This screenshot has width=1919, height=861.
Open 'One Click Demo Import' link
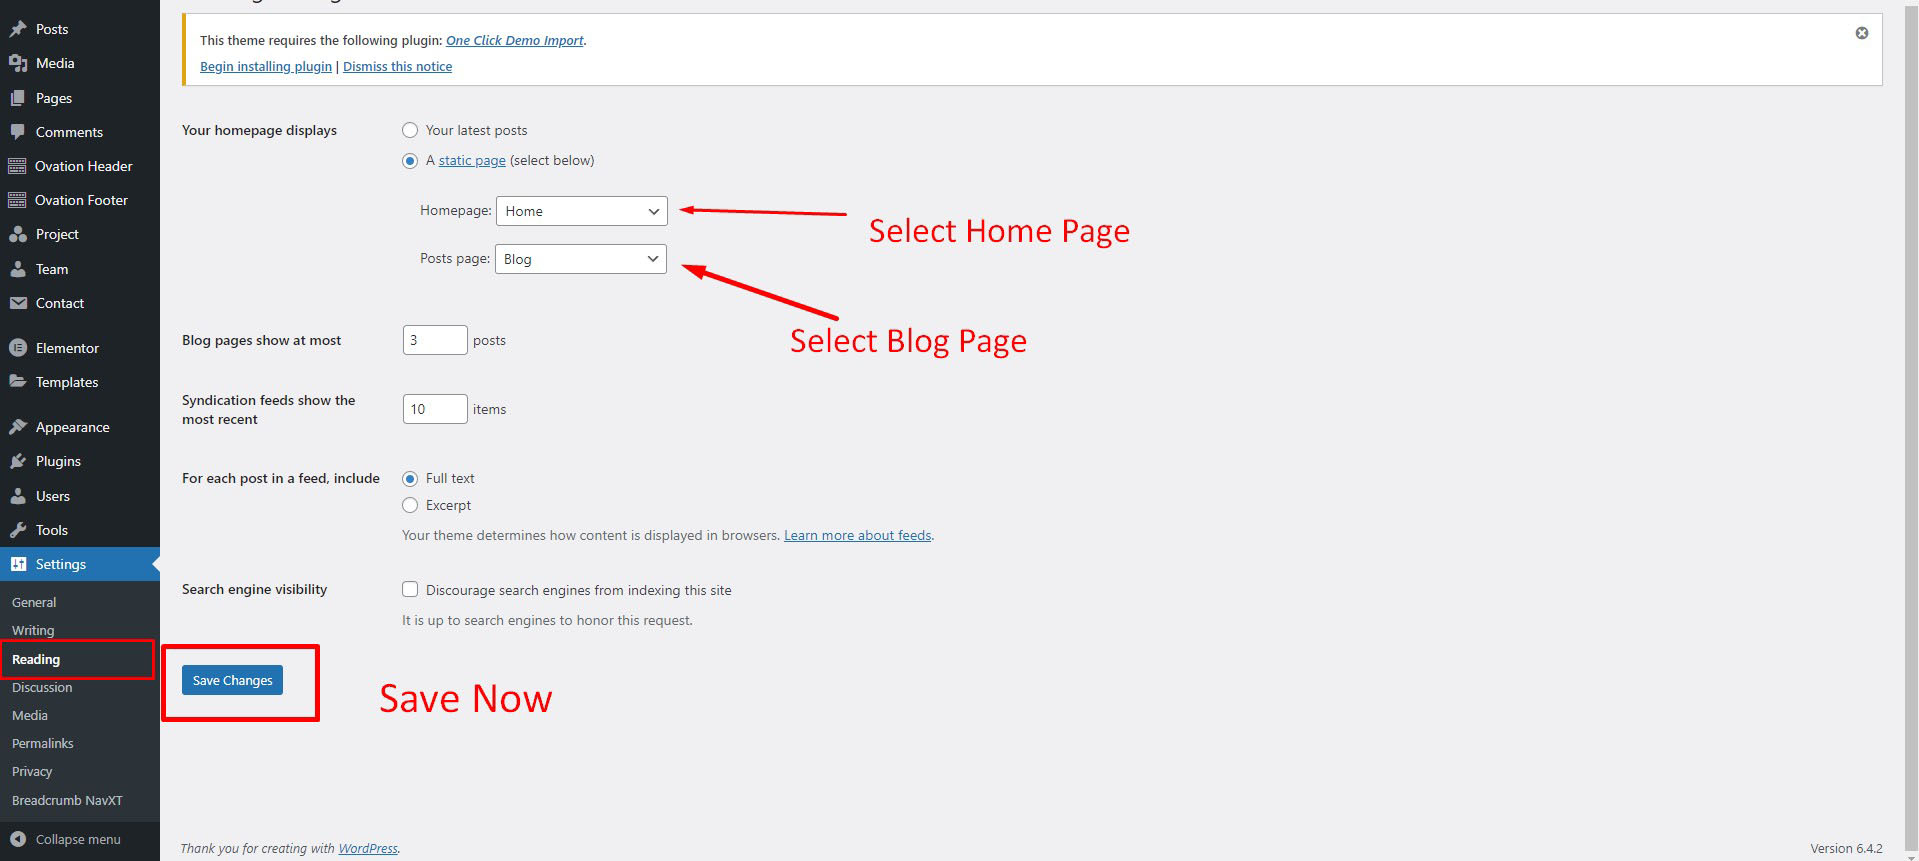click(x=515, y=40)
